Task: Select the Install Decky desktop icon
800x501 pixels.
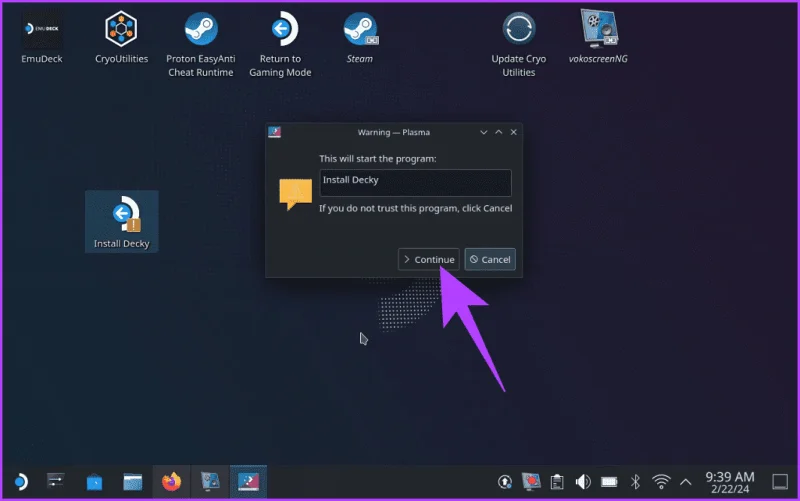Action: [122, 221]
